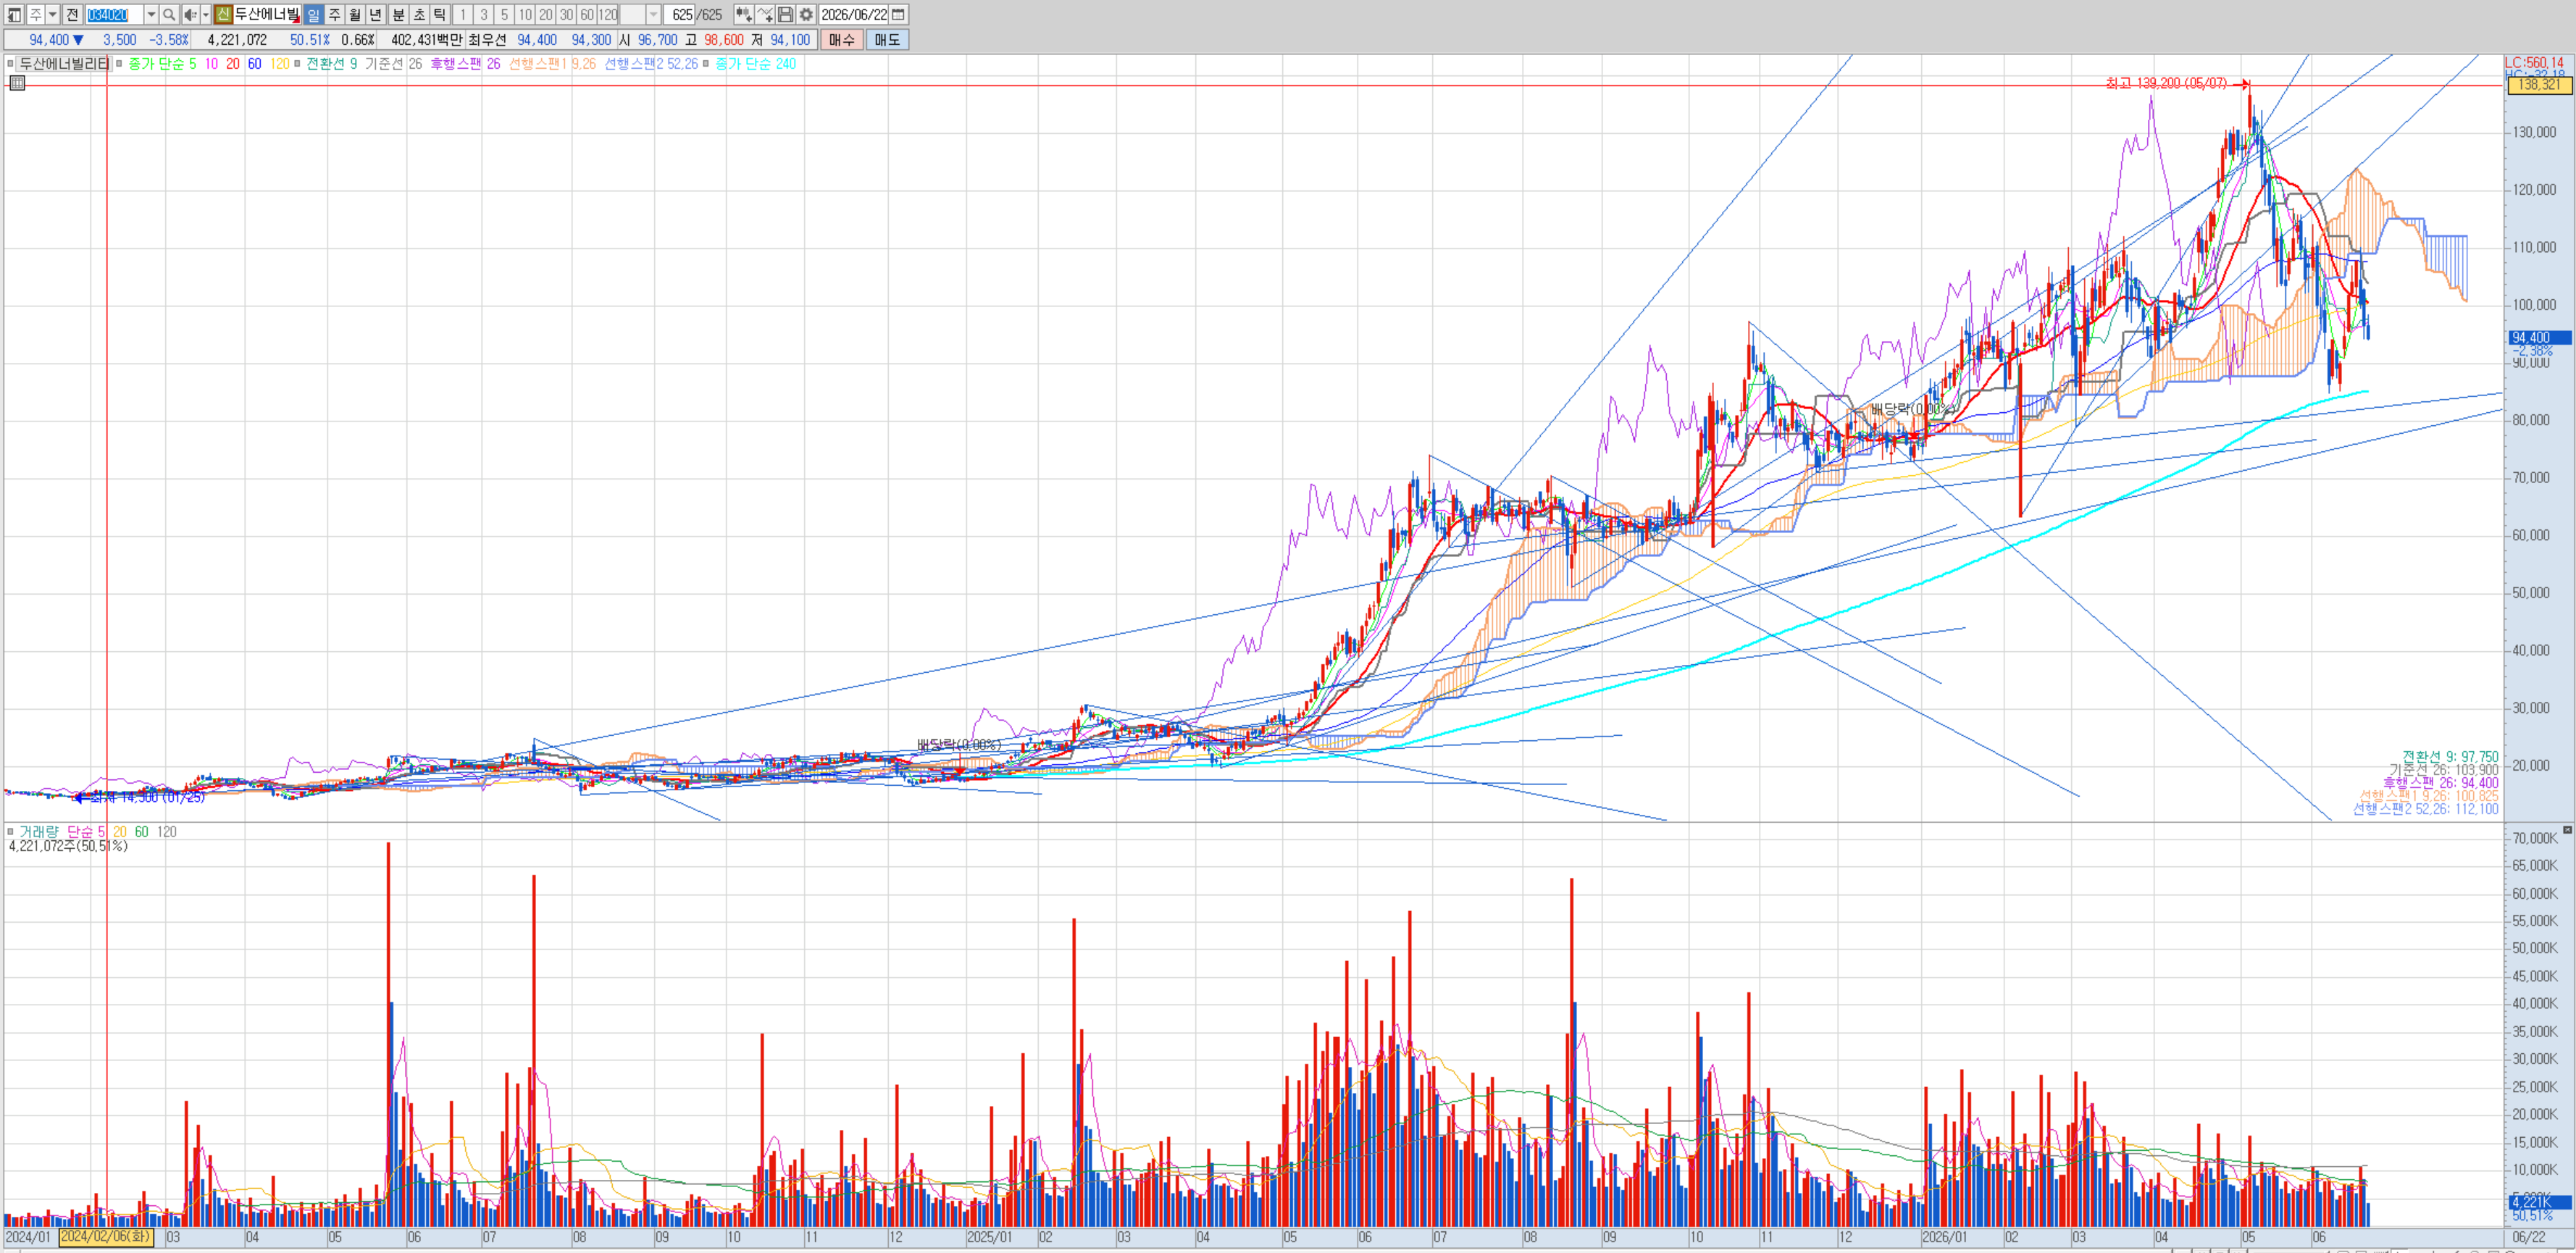Toggle the left side panel icon
The image size is (2576, 1253).
pyautogui.click(x=14, y=15)
